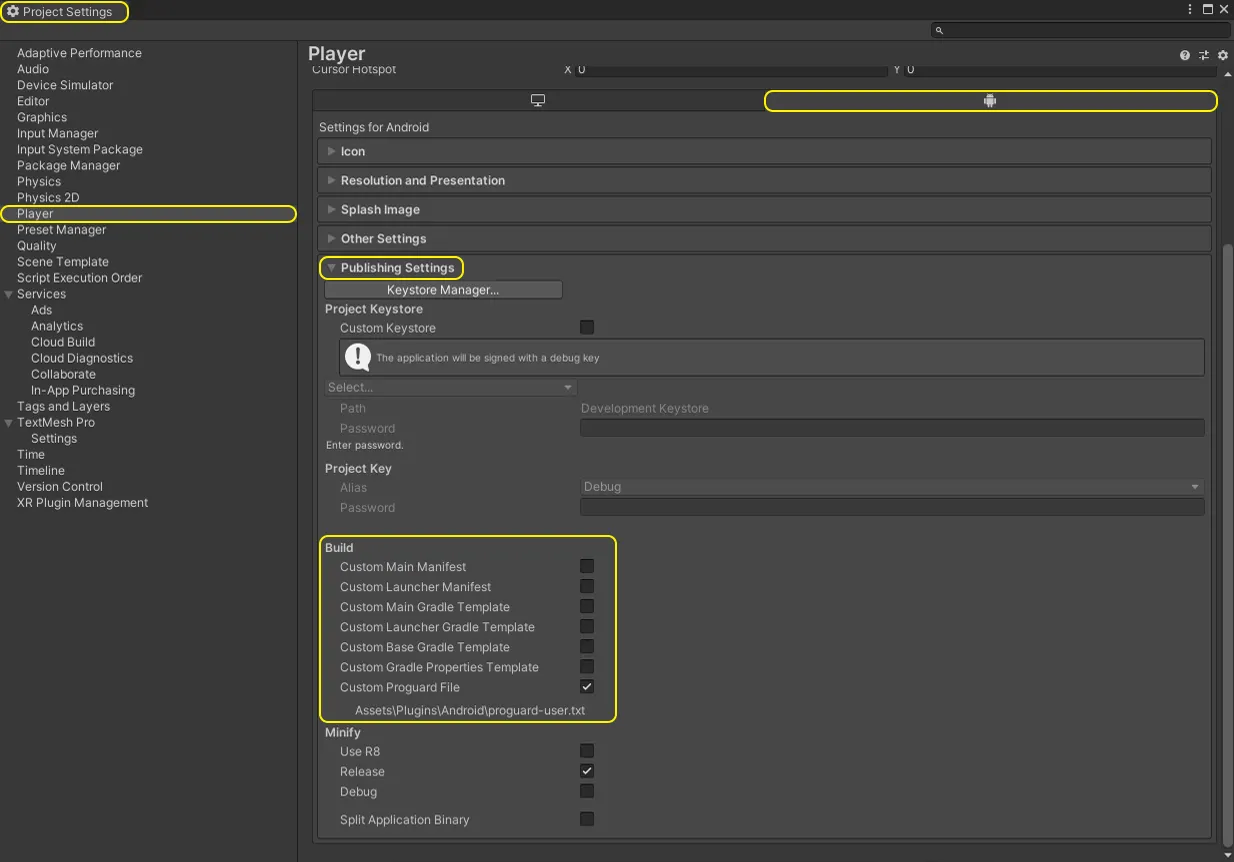Viewport: 1234px width, 862px height.
Task: Expand the Splash Image section
Action: tap(765, 210)
